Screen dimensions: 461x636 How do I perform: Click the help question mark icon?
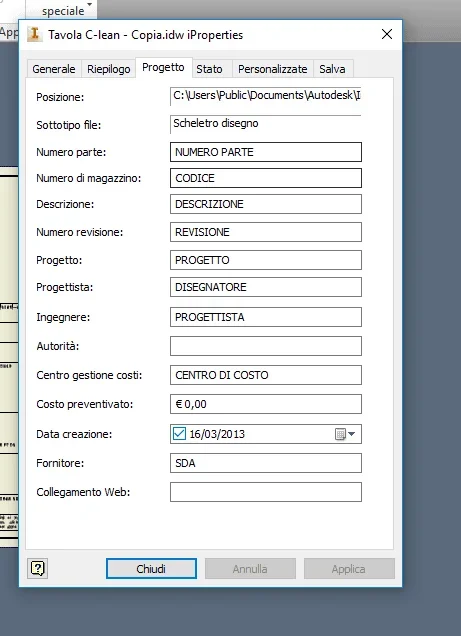[x=37, y=568]
